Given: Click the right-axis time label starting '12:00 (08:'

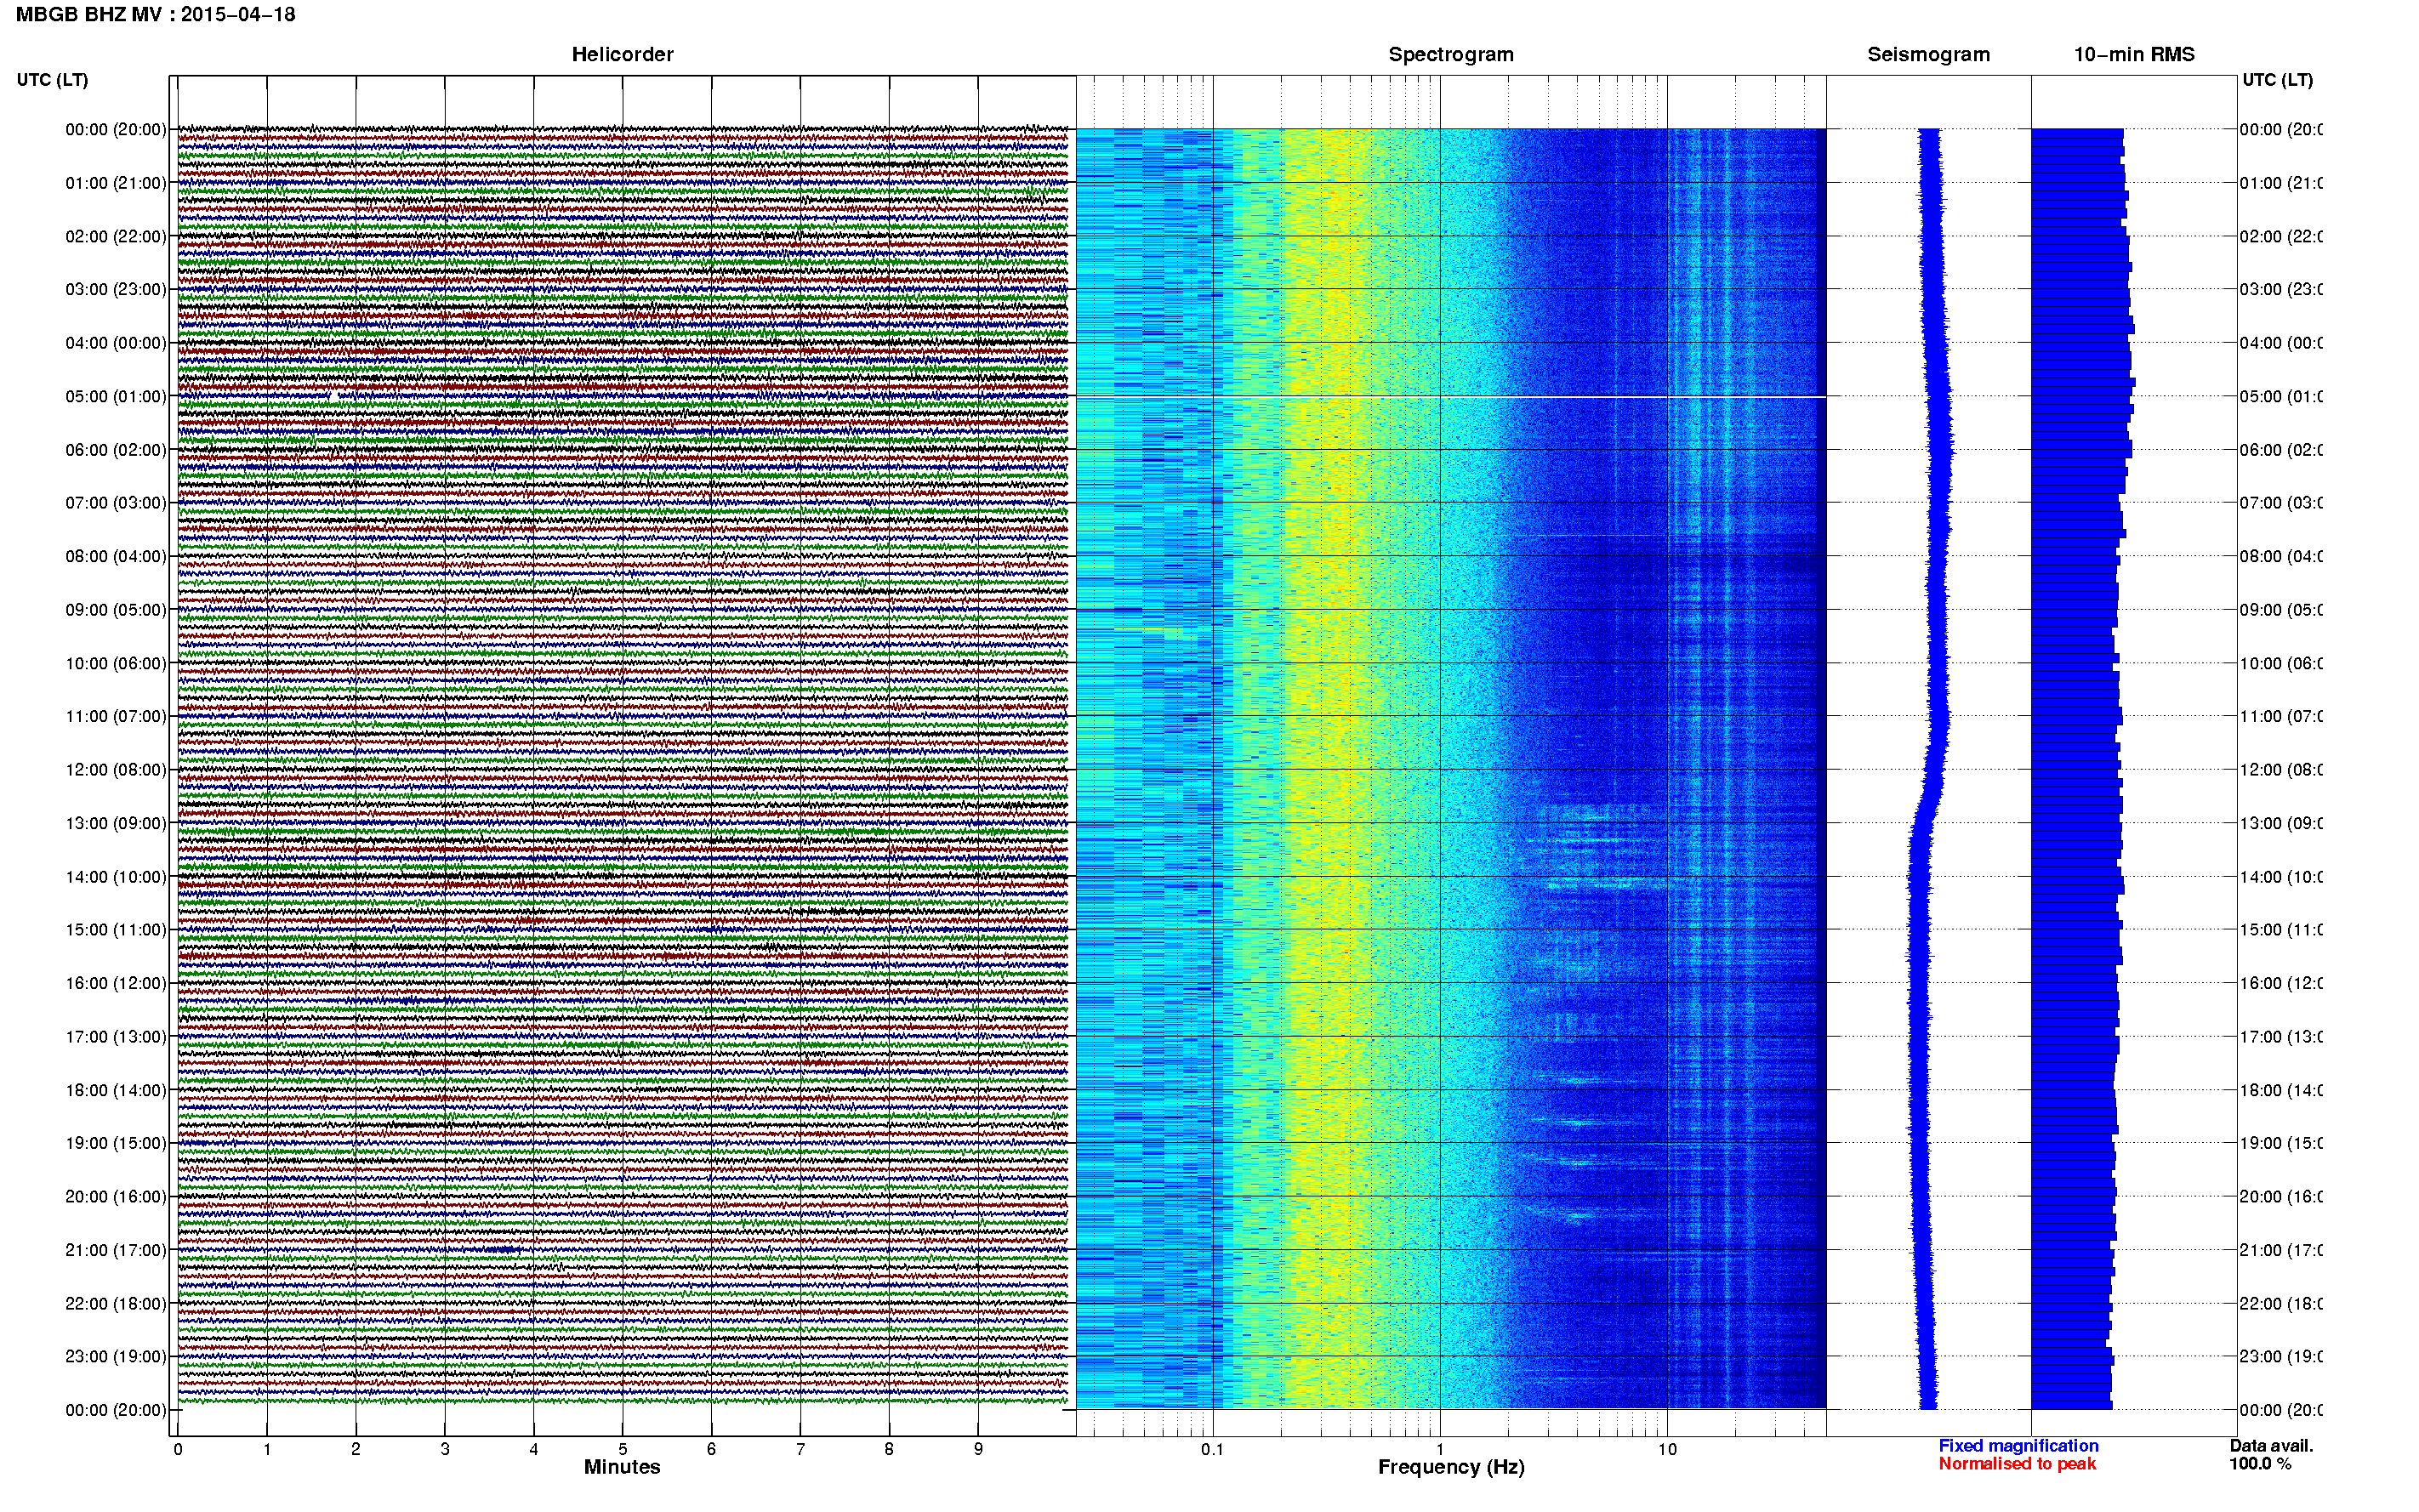Looking at the screenshot, I should (2282, 770).
